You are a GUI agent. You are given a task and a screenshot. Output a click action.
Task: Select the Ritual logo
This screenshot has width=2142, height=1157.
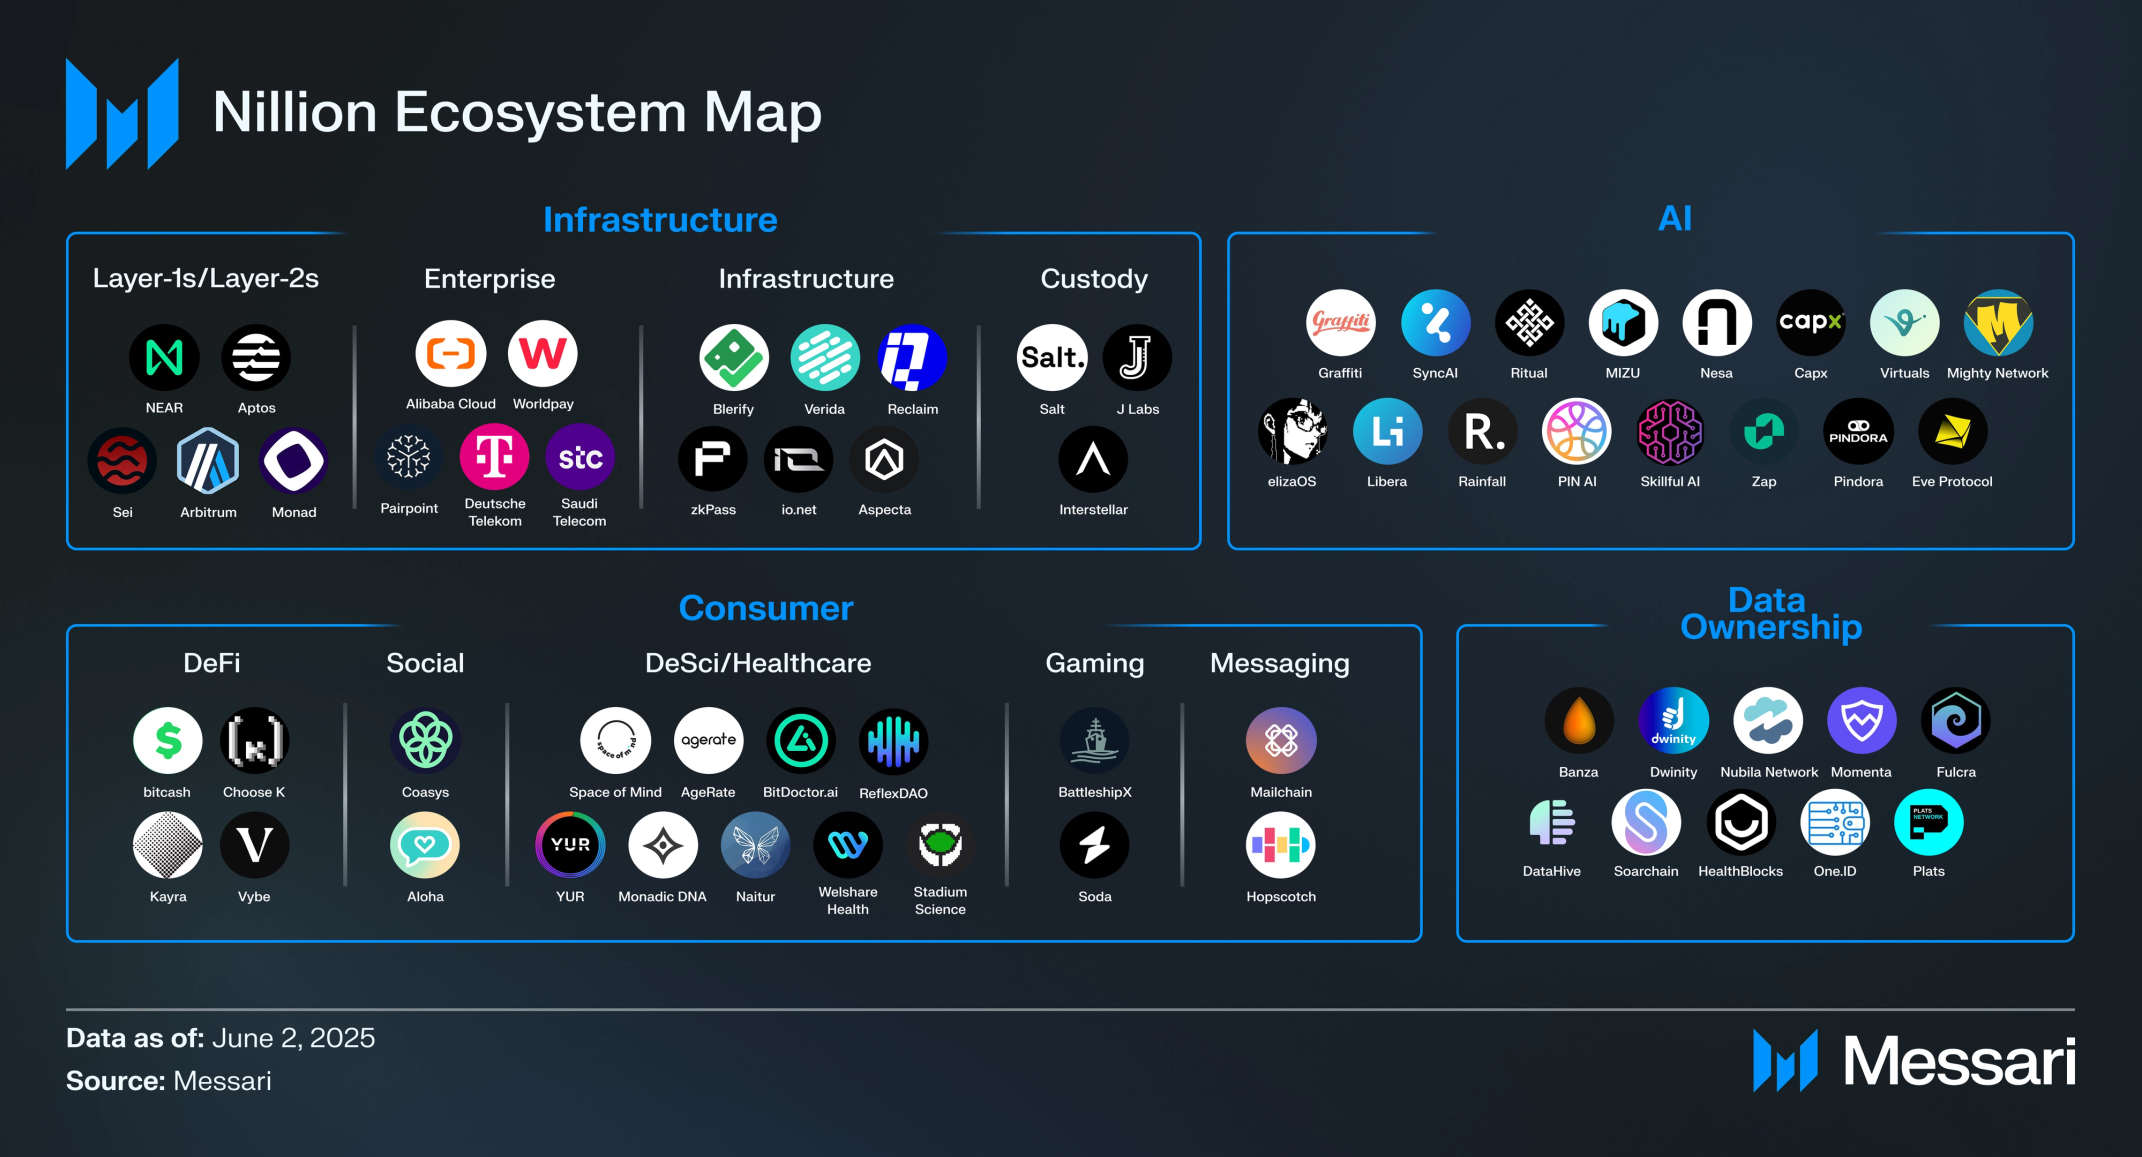click(x=1529, y=322)
